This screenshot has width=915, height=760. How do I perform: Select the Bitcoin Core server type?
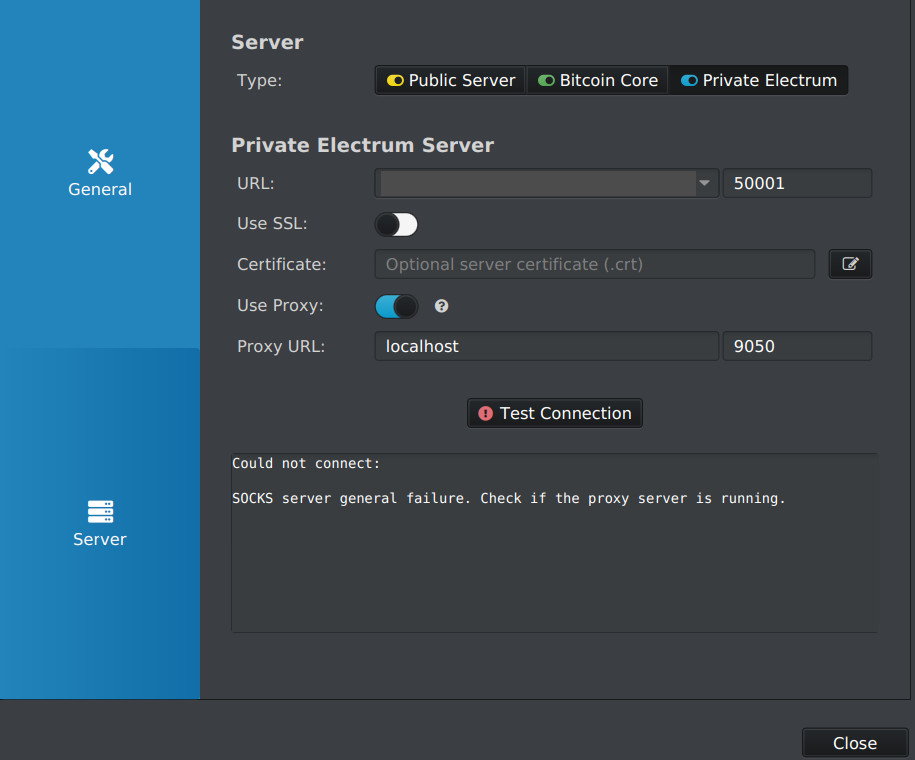point(598,80)
